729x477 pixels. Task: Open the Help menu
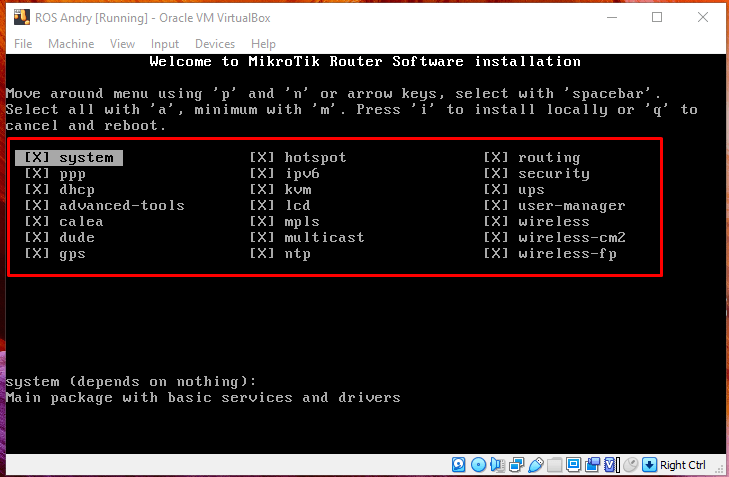coord(263,44)
